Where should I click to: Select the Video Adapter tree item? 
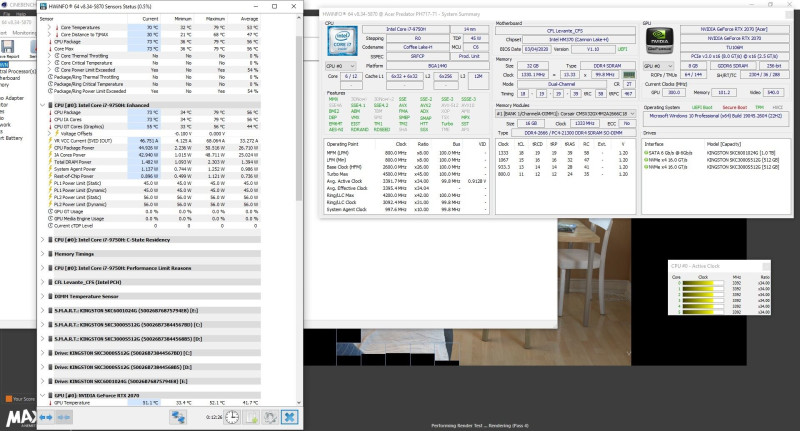point(12,98)
